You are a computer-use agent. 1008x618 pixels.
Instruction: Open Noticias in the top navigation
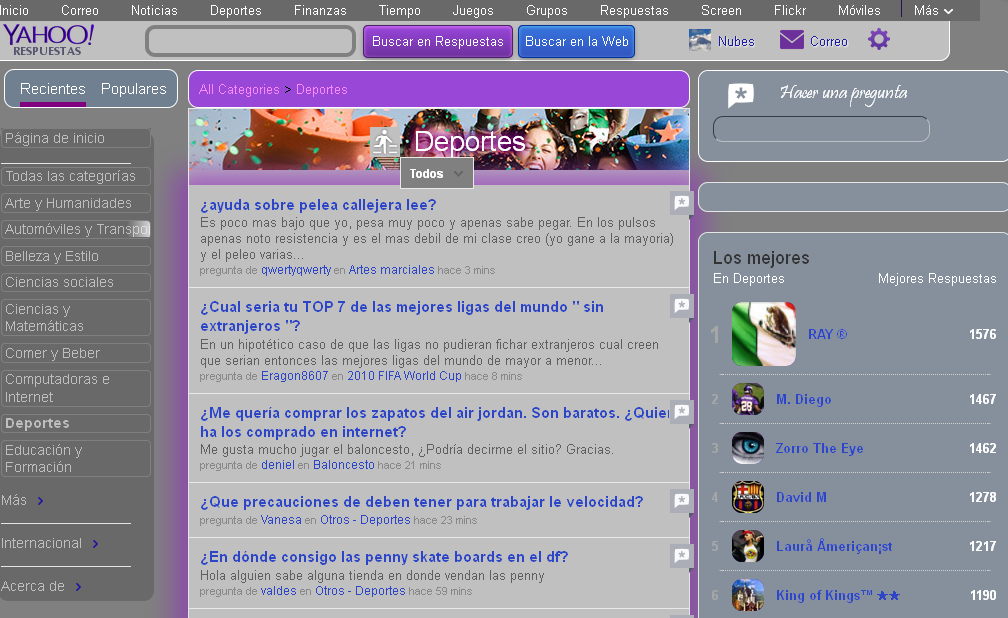154,10
